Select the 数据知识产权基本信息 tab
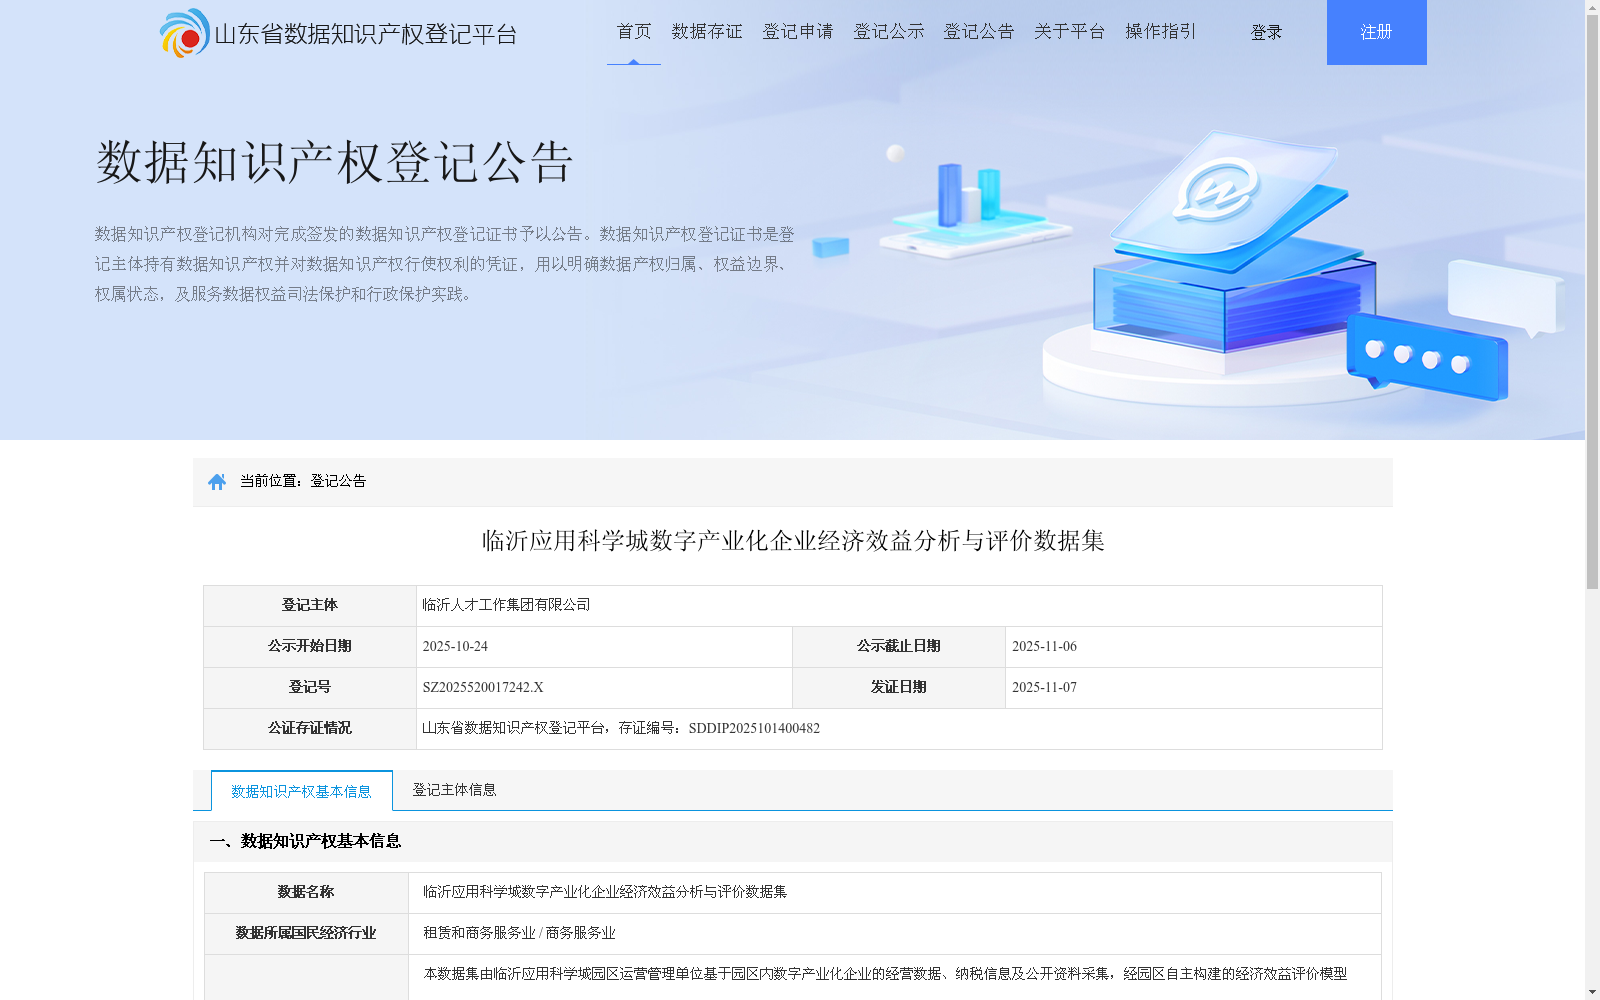This screenshot has height=1000, width=1600. click(301, 790)
